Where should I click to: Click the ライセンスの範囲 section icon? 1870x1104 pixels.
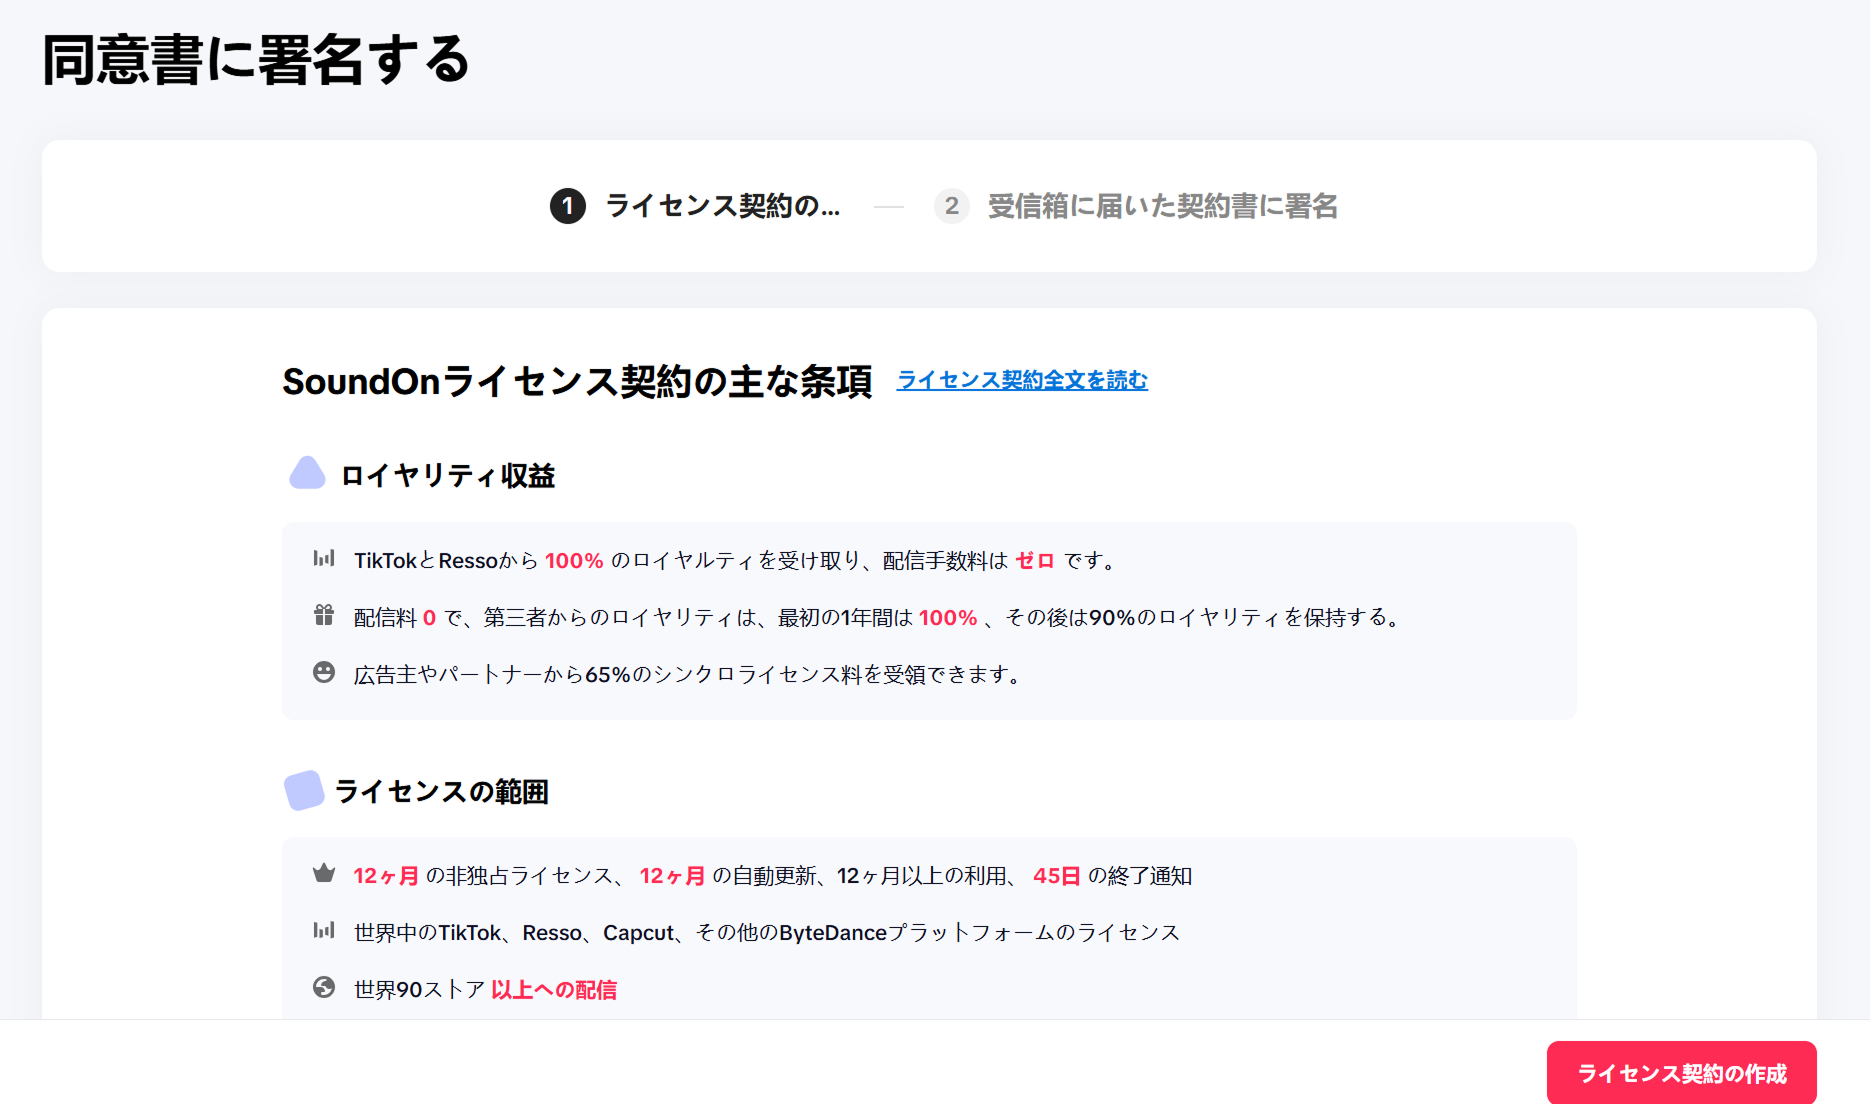(304, 790)
